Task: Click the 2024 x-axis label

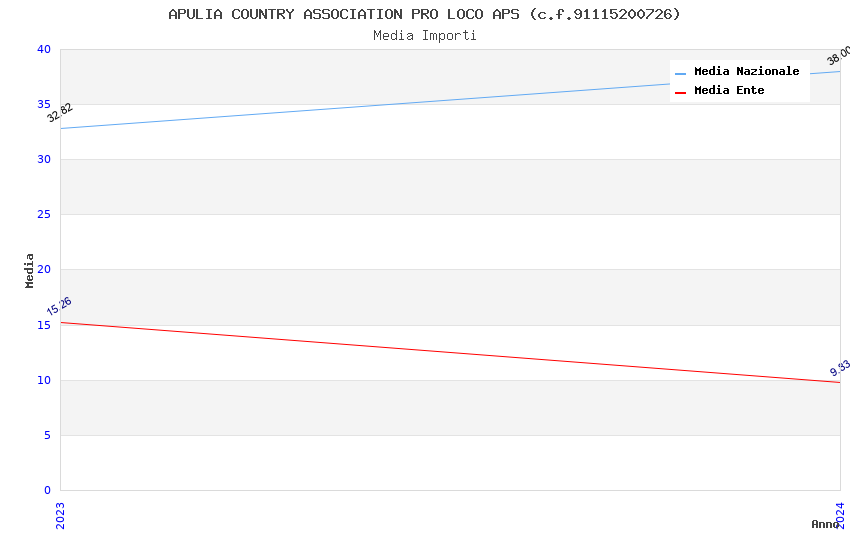Action: 840,515
